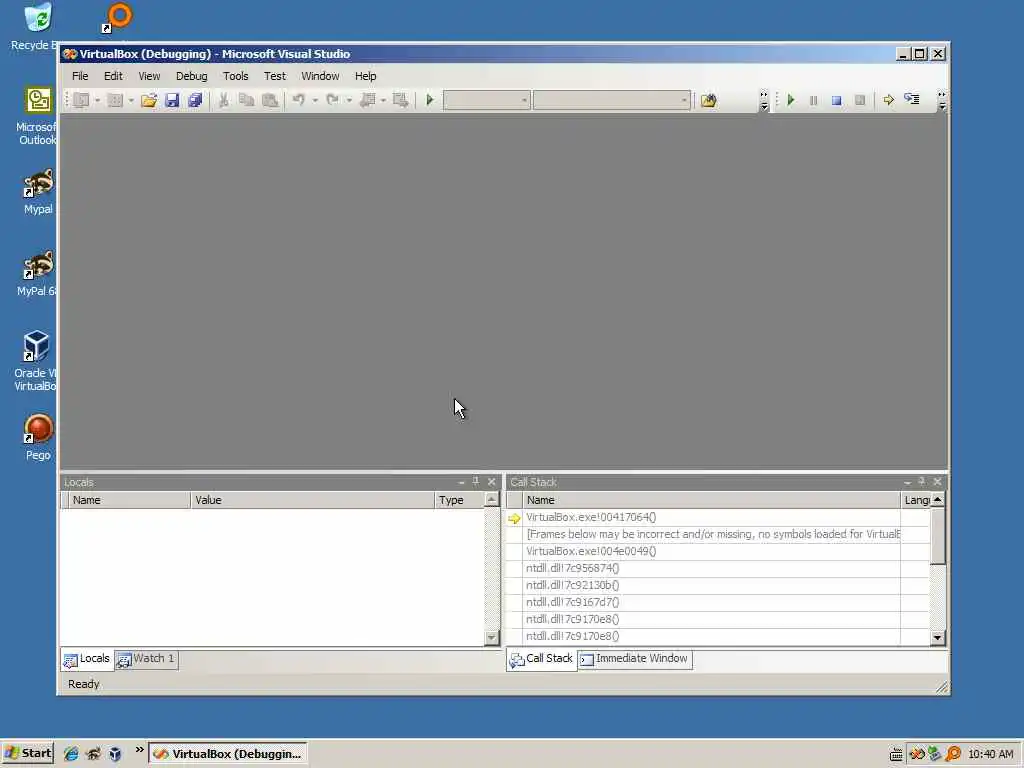
Task: Open the Debug toolbar options chevron
Action: [942, 101]
